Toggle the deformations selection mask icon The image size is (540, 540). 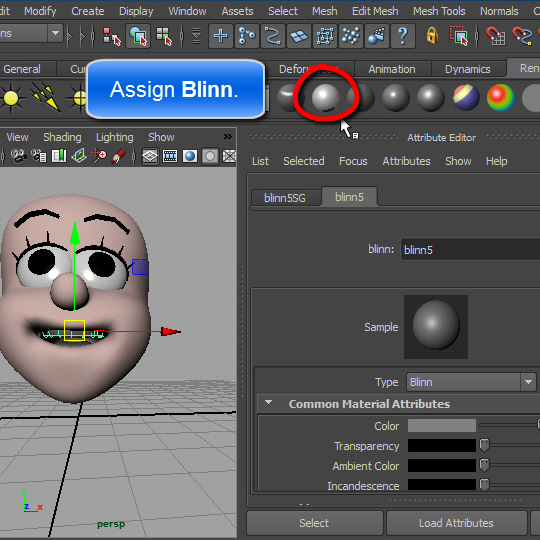point(325,36)
